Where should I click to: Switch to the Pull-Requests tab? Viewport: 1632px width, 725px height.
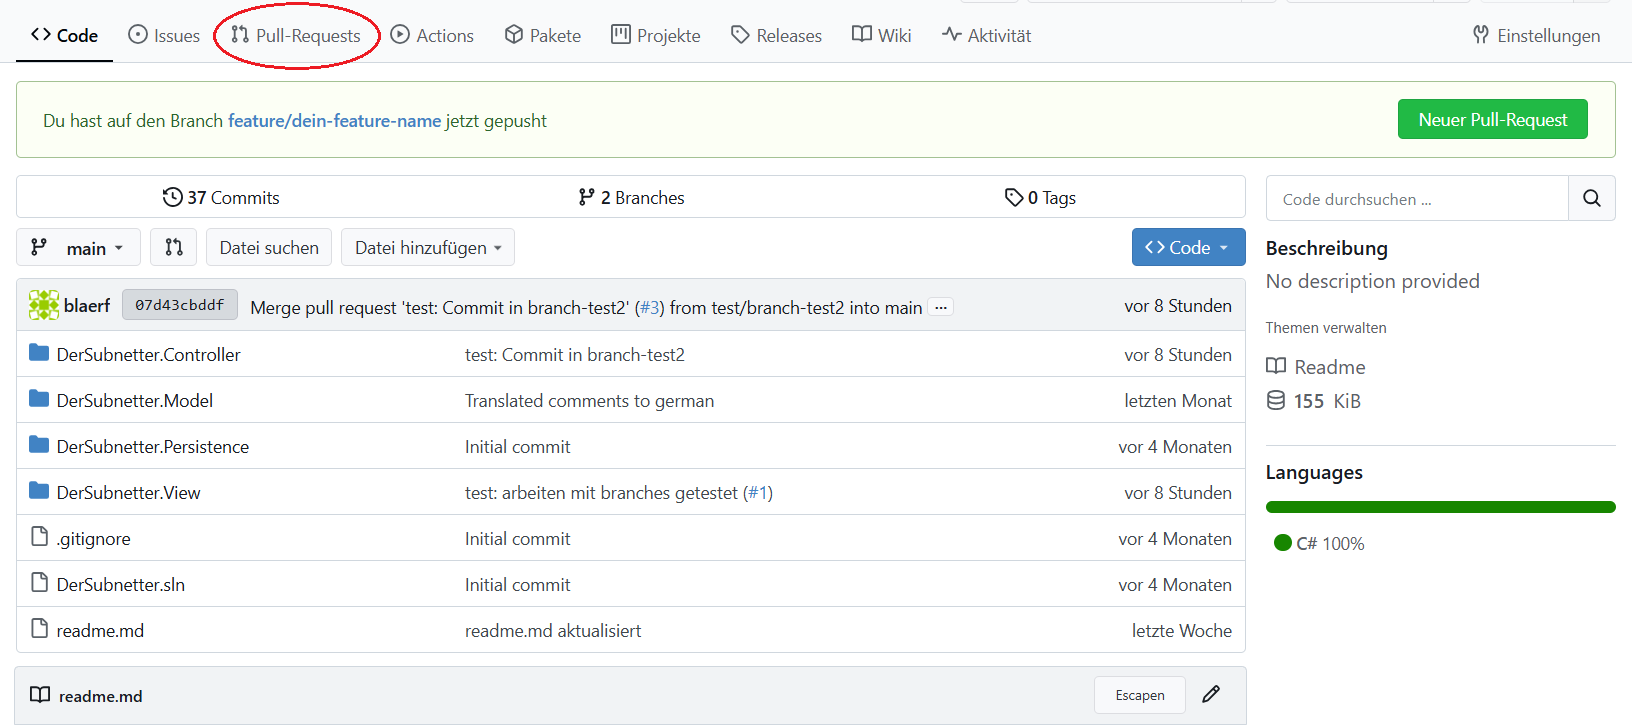(x=296, y=36)
